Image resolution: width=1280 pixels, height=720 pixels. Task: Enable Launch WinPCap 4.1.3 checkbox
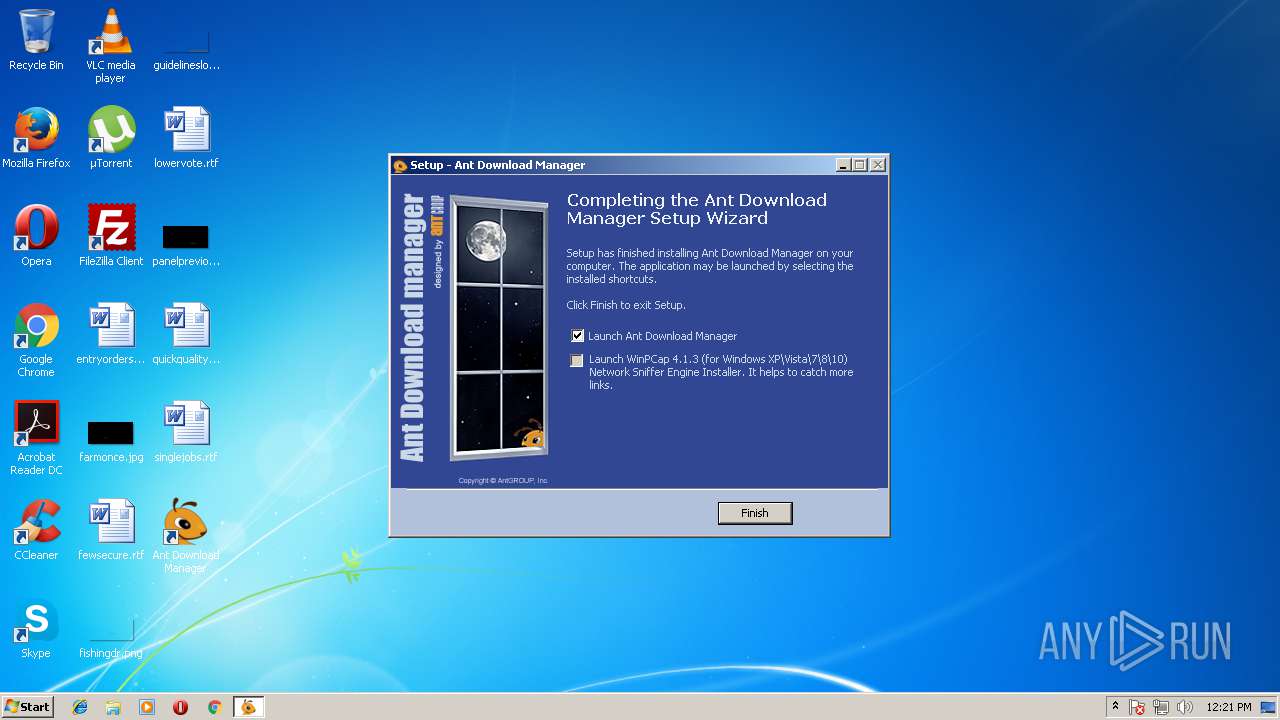pyautogui.click(x=577, y=360)
